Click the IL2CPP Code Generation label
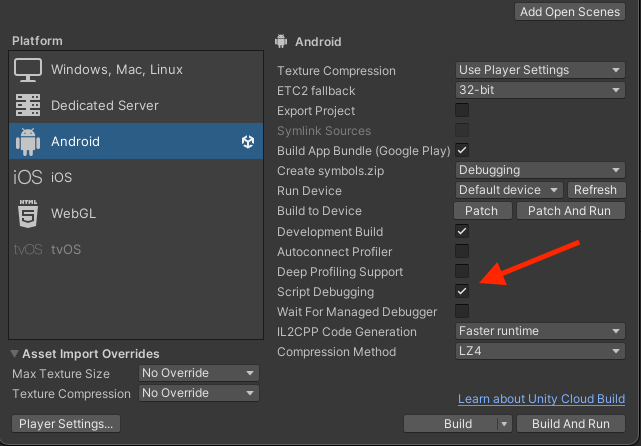Viewport: 641px width, 446px height. click(347, 332)
